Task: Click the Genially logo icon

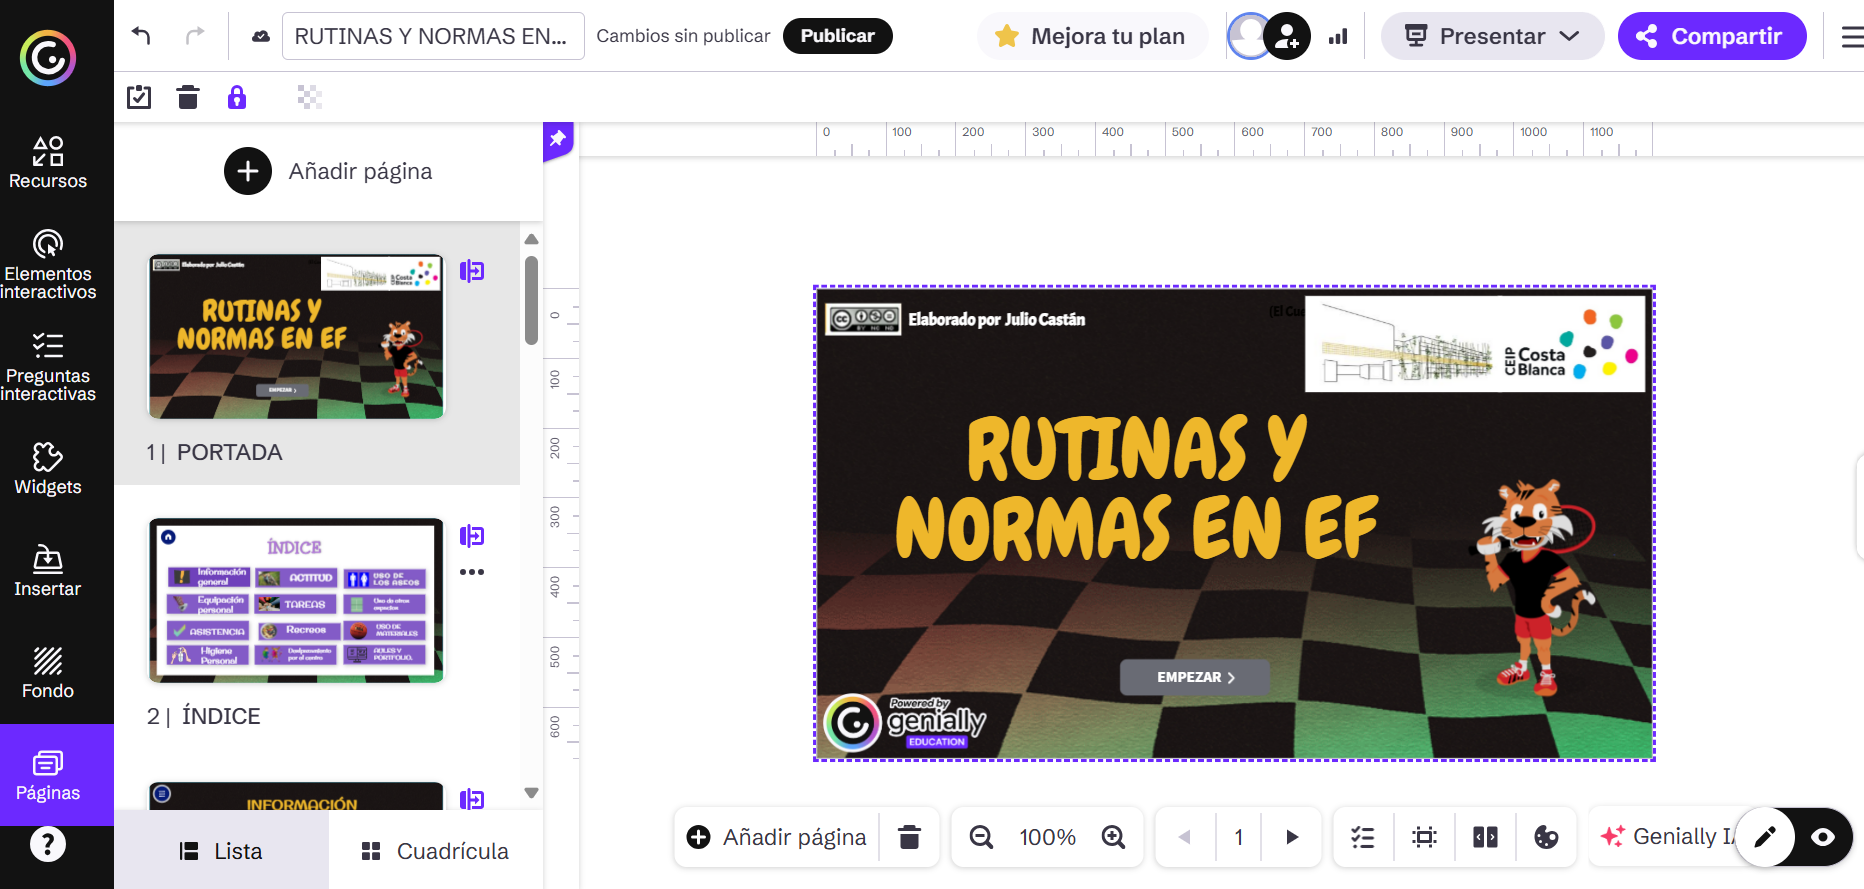Action: (x=48, y=58)
